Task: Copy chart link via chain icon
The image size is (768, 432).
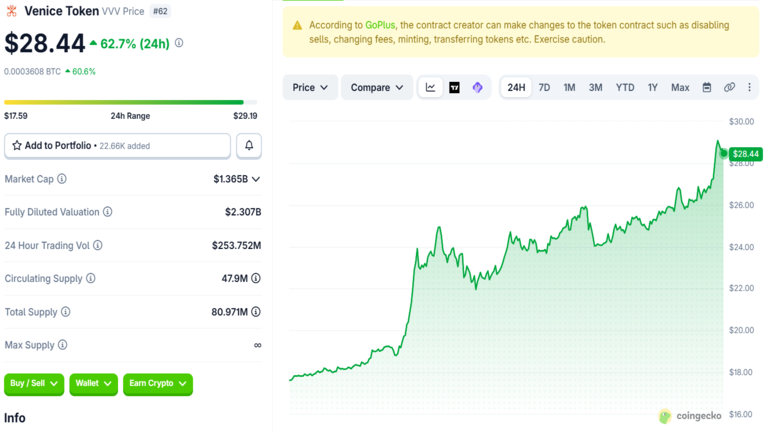Action: click(x=729, y=87)
